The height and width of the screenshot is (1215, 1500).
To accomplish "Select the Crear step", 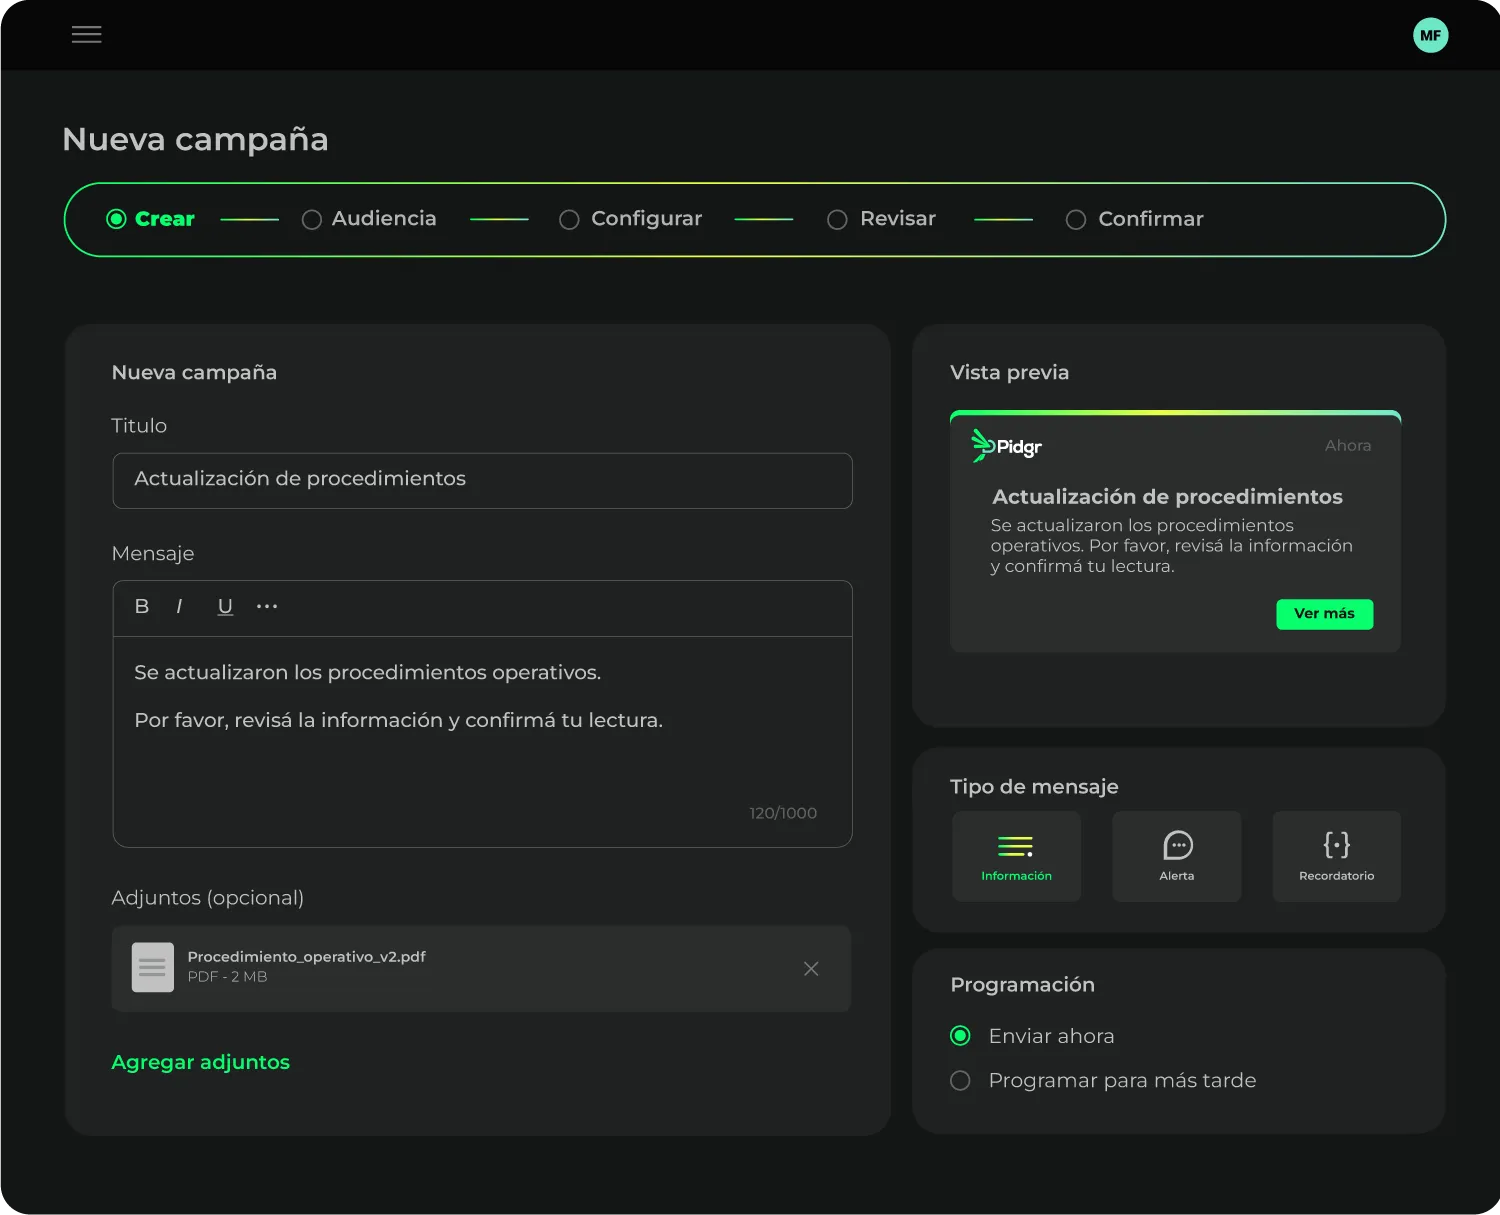I will 151,219.
